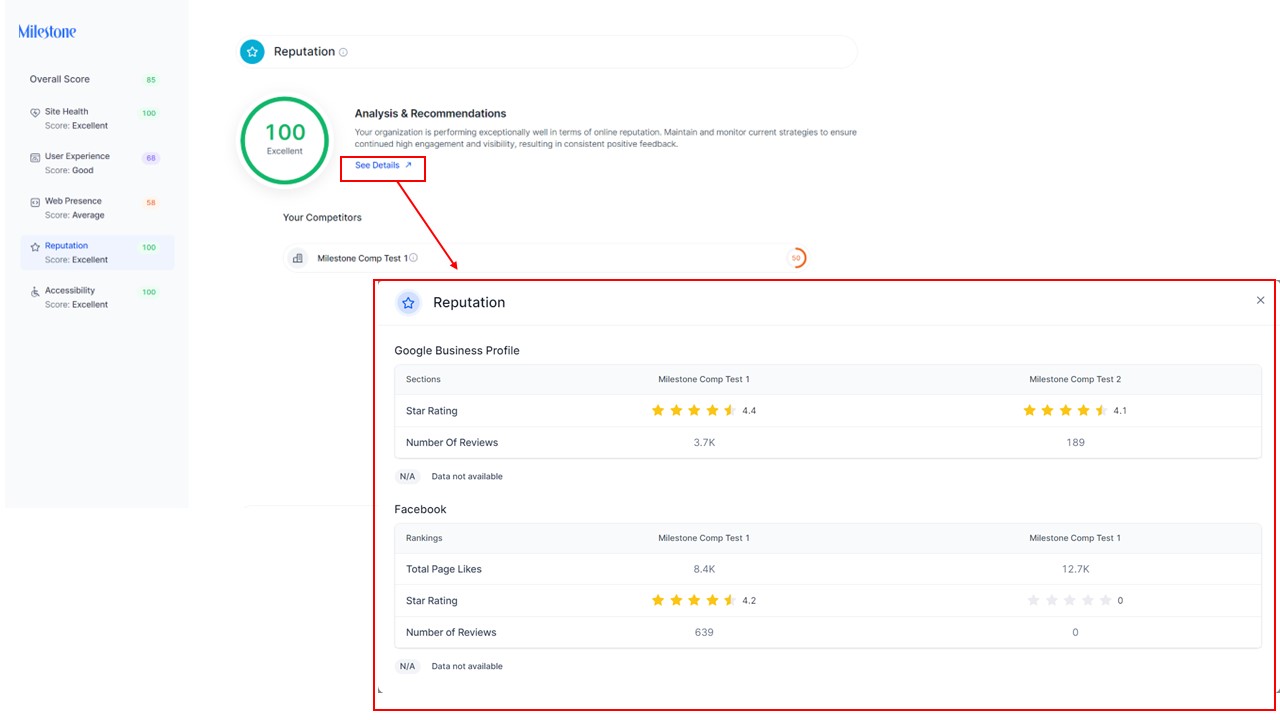The image size is (1280, 720).
Task: Click the Total Page Likes row label
Action: pos(444,570)
